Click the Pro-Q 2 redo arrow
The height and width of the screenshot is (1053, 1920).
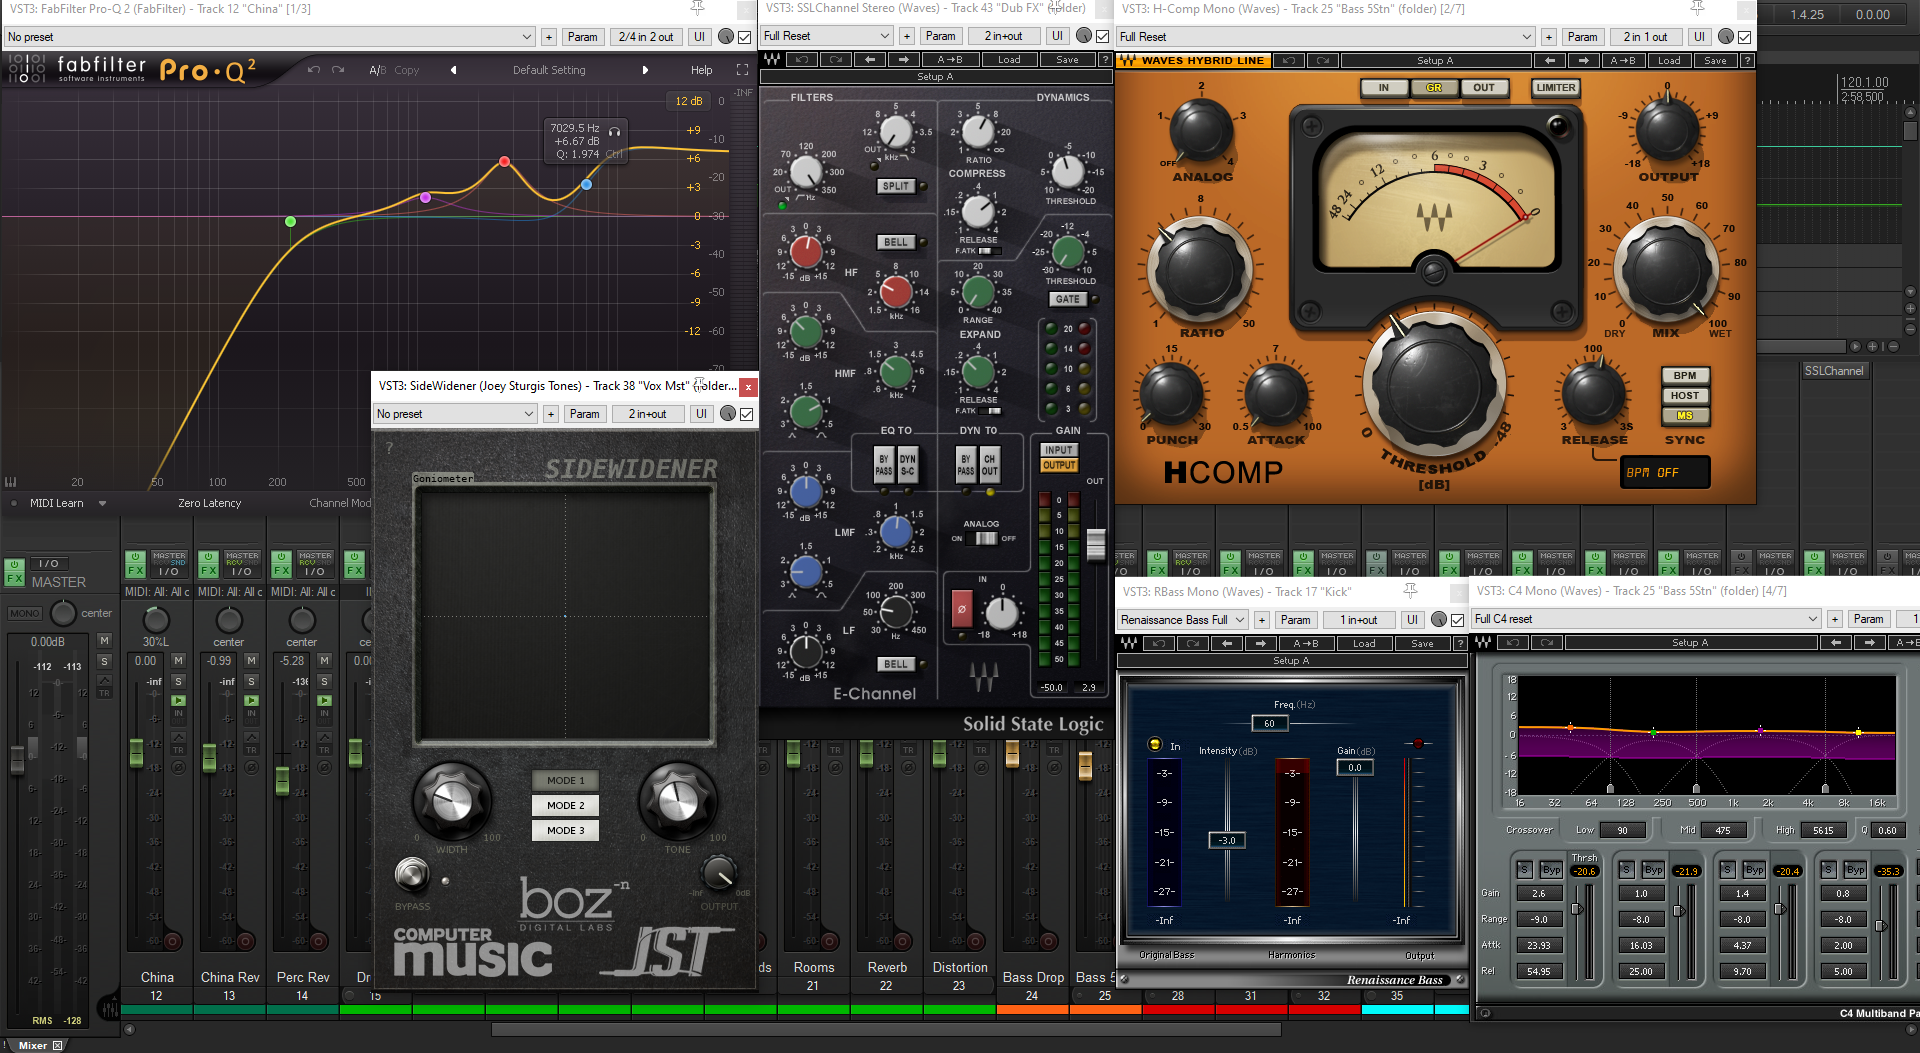338,70
